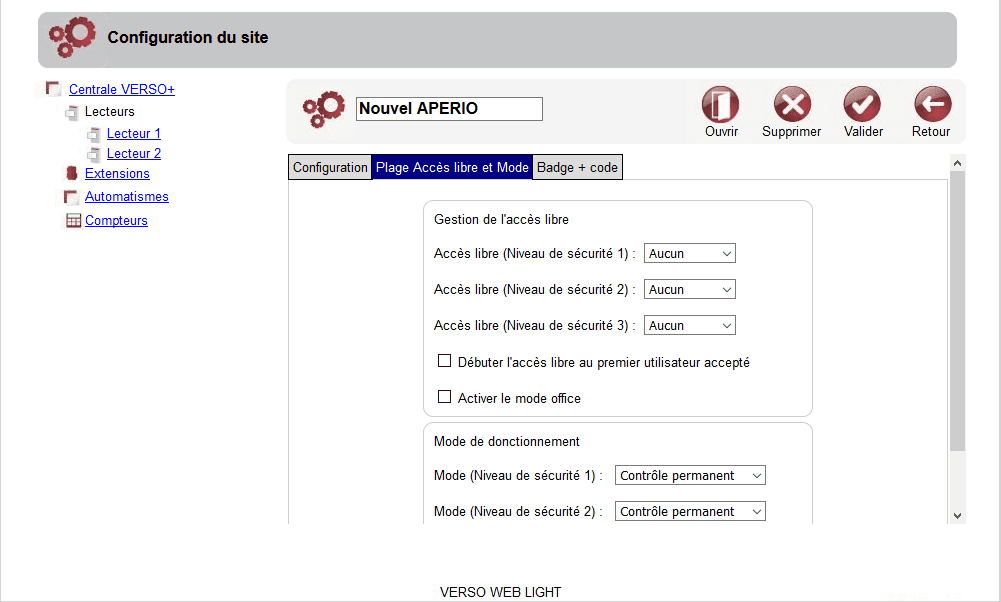The width and height of the screenshot is (1001, 602).
Task: Open the Lecteur 2 link
Action: coord(133,153)
